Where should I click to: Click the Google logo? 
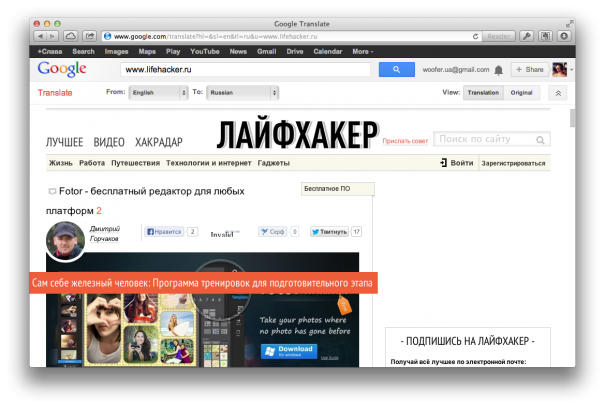pyautogui.click(x=62, y=69)
